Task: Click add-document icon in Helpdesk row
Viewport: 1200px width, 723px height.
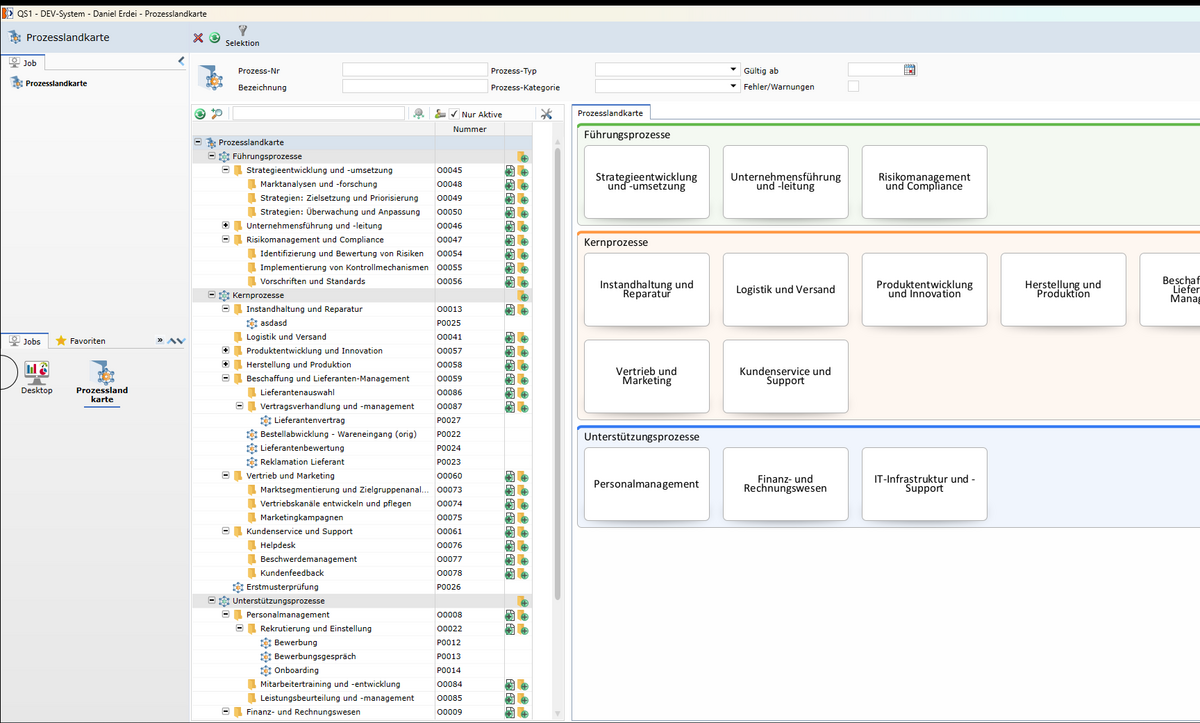Action: [509, 546]
